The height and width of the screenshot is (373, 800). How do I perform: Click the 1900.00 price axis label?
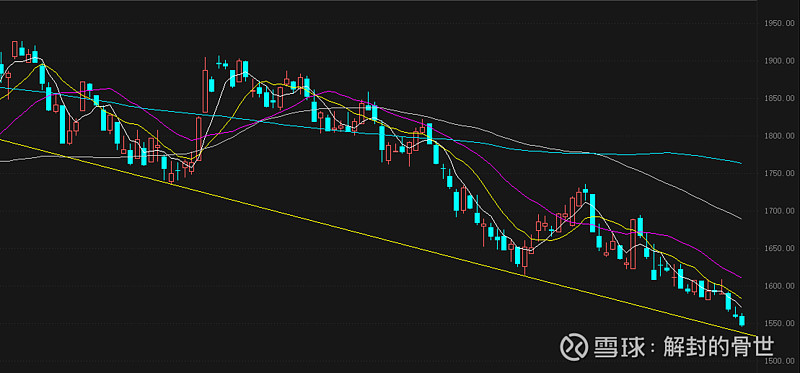780,61
